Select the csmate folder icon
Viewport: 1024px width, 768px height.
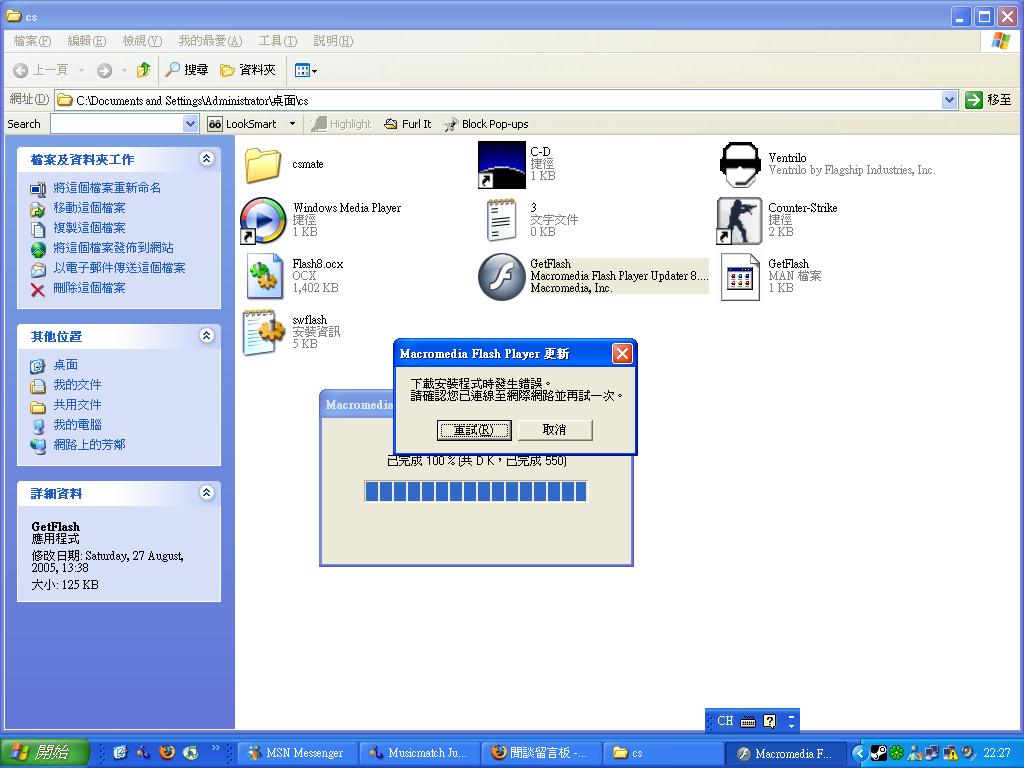click(x=263, y=165)
